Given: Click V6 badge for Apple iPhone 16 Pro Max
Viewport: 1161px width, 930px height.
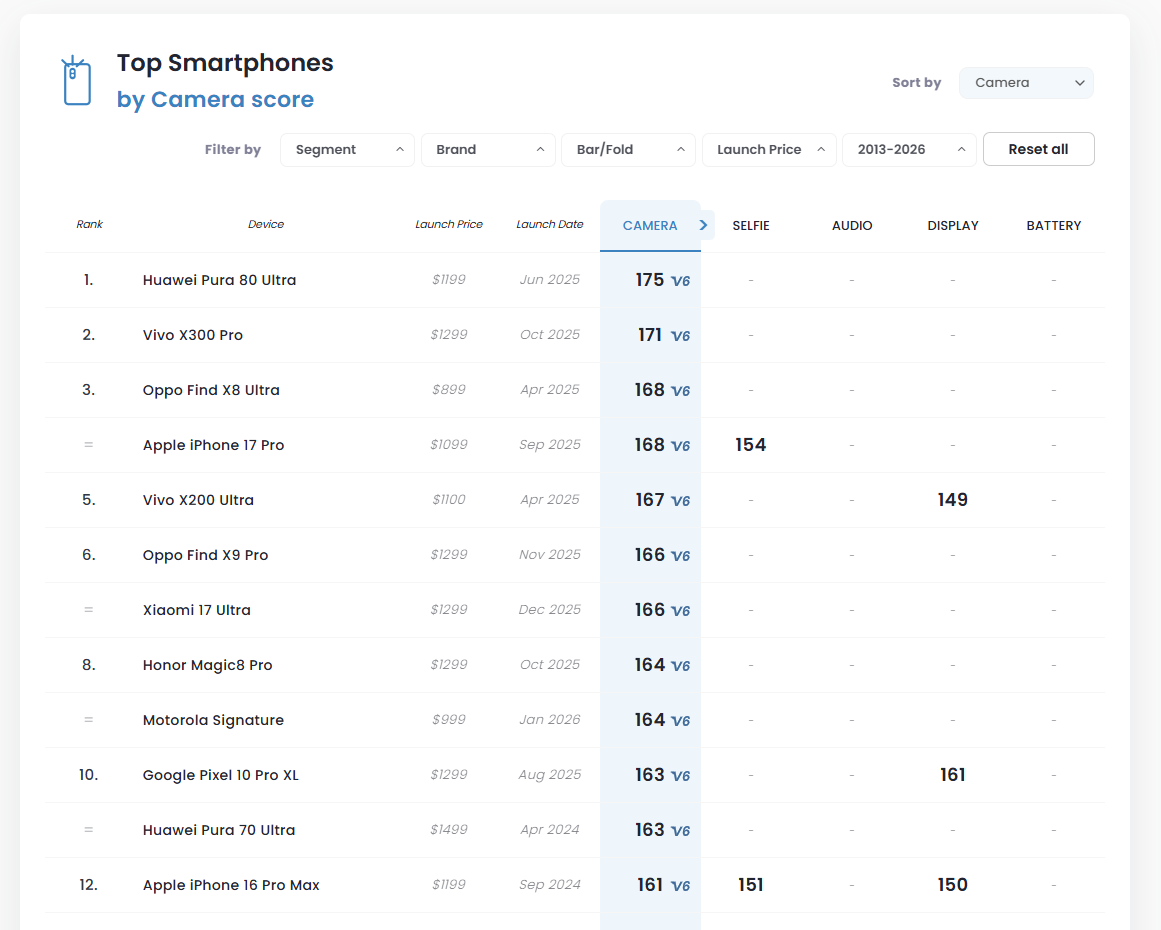Looking at the screenshot, I should (680, 886).
